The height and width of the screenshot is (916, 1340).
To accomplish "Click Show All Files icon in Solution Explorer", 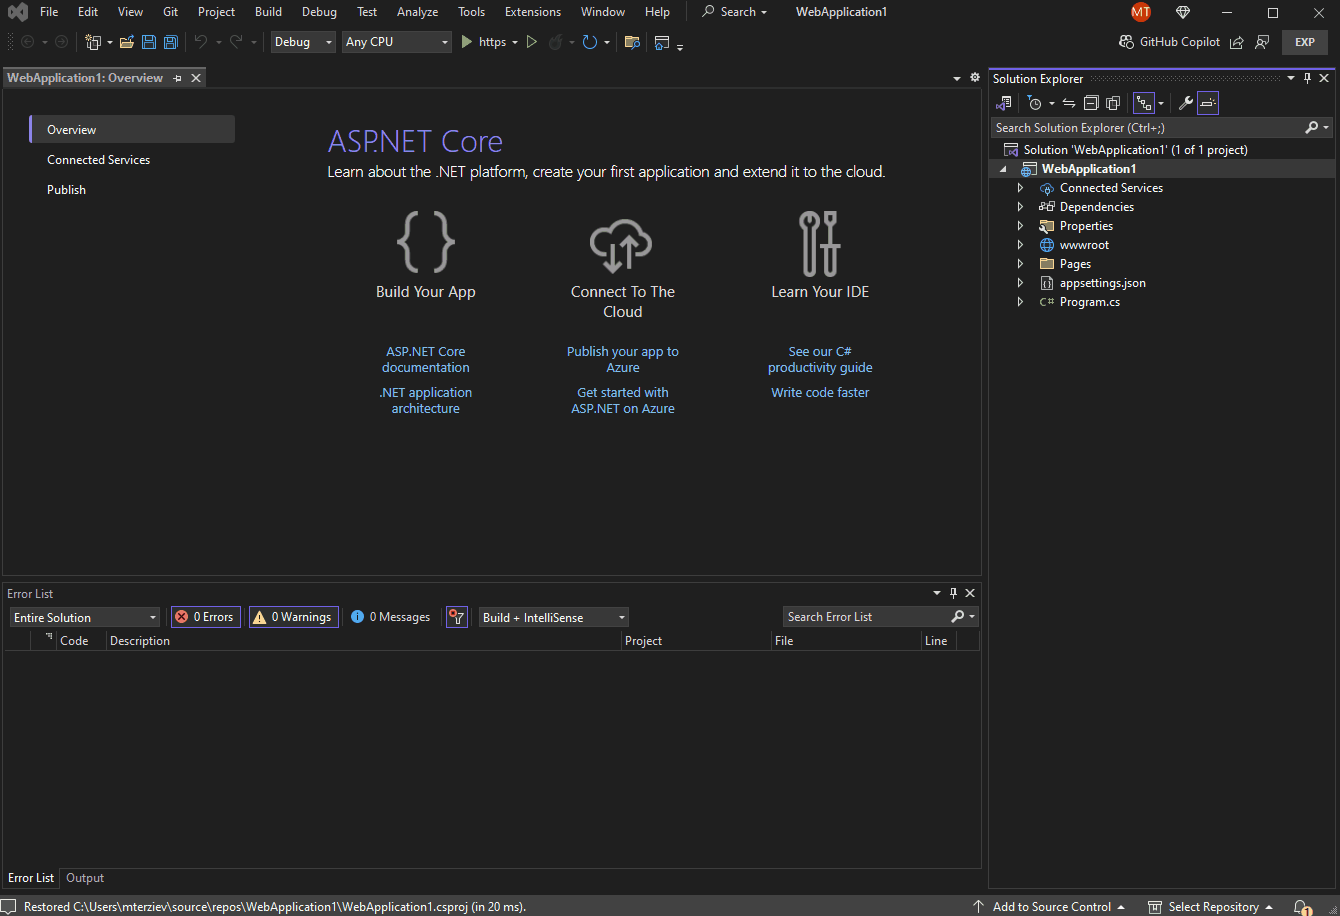I will [1113, 103].
